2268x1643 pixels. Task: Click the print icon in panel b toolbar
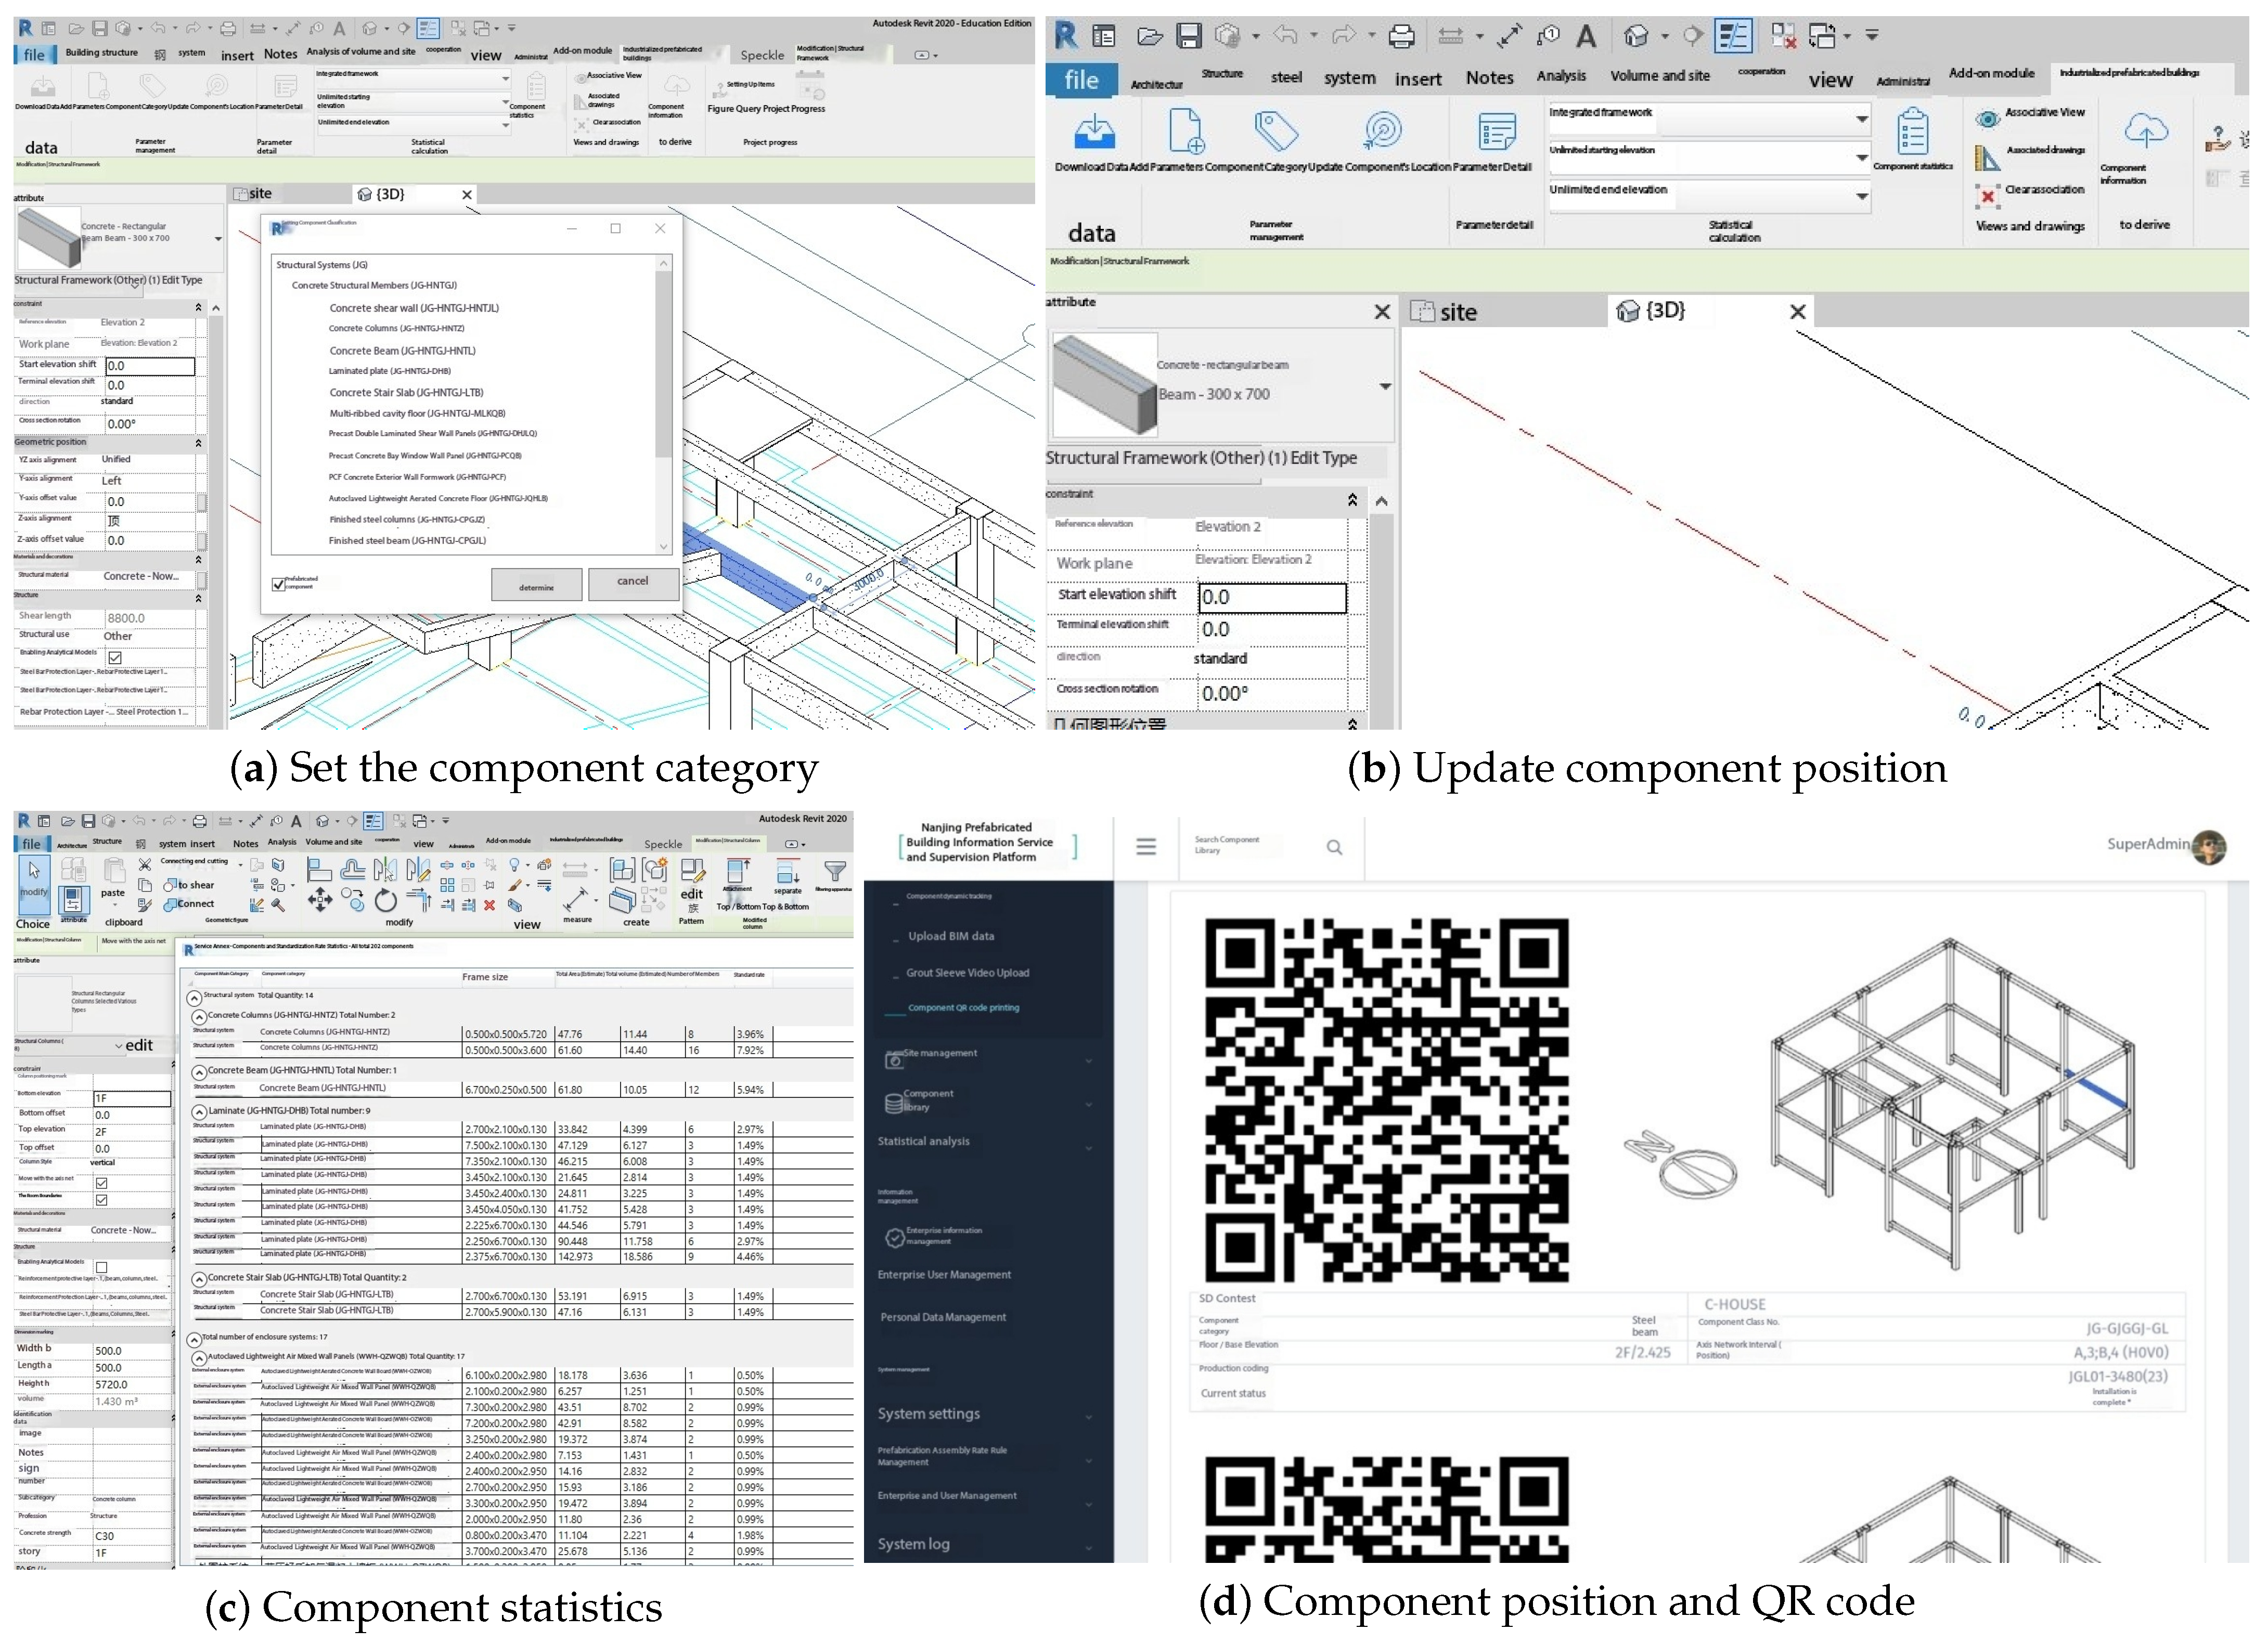(1402, 37)
